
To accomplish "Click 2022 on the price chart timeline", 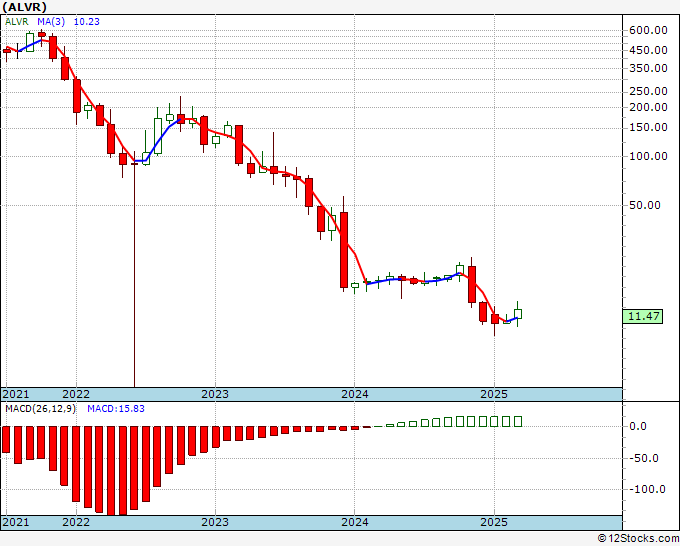I will pyautogui.click(x=76, y=394).
